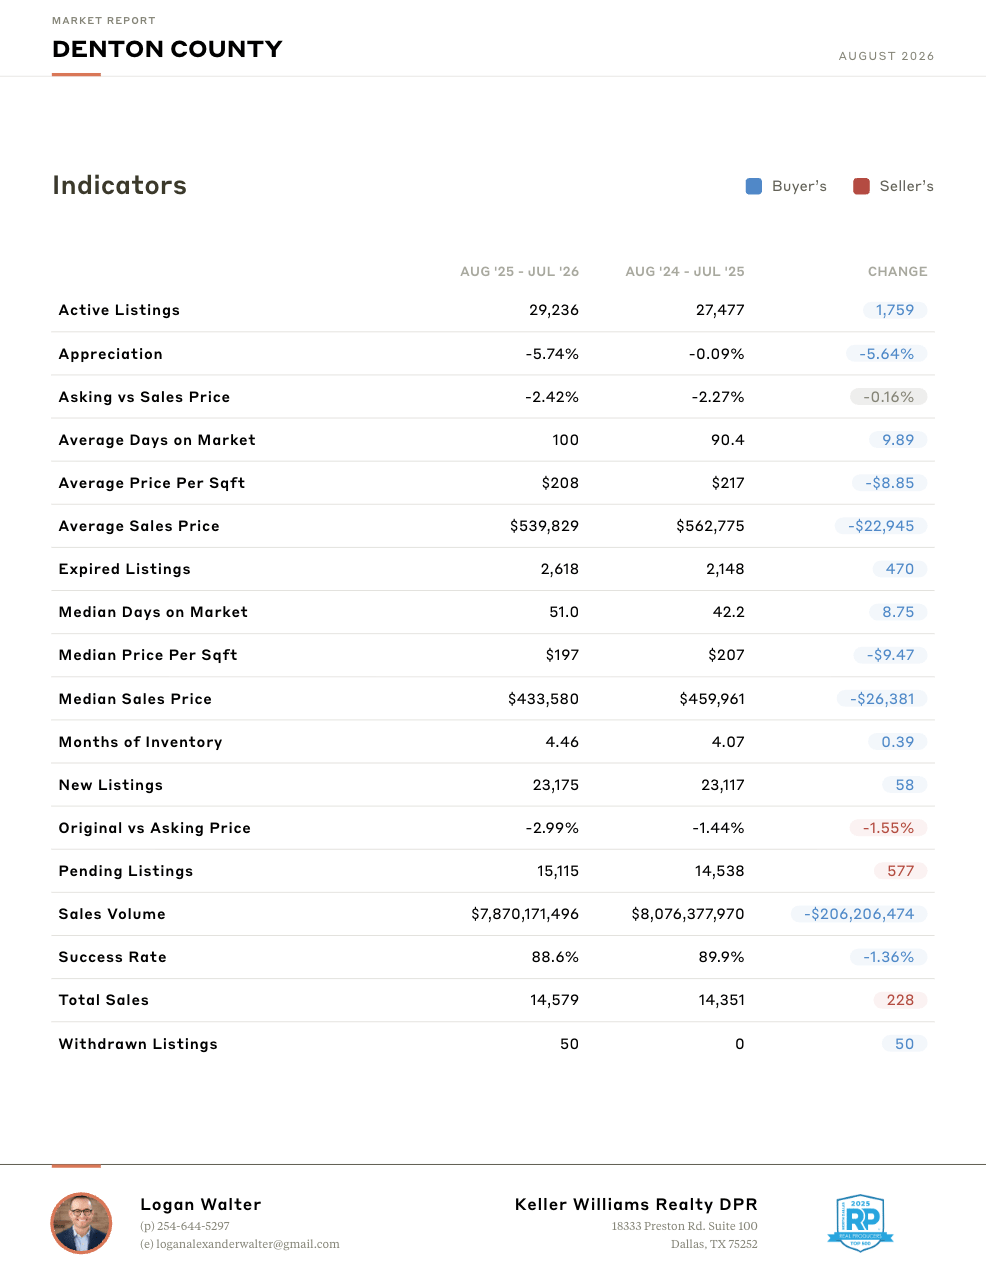Click the Real Producers RP badge logo
Image resolution: width=986 pixels, height=1272 pixels.
coord(860,1223)
